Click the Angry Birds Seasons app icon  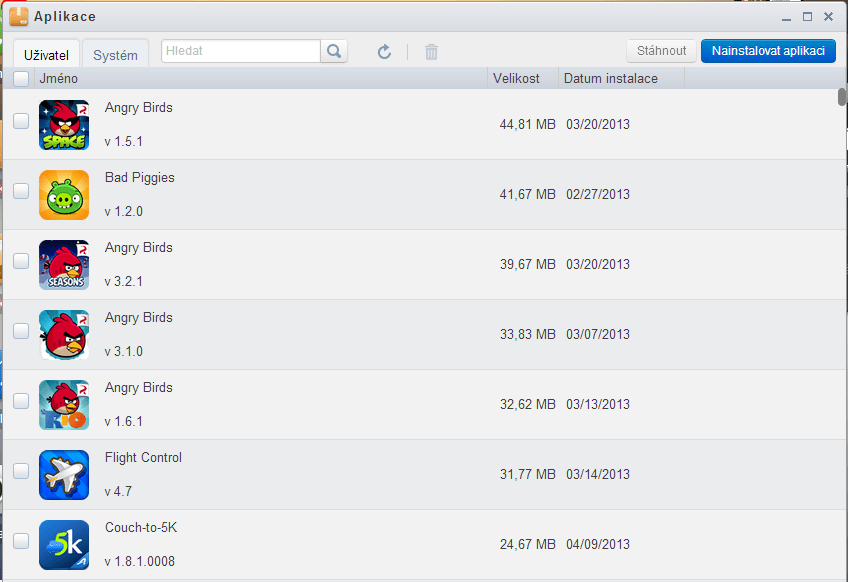click(64, 265)
